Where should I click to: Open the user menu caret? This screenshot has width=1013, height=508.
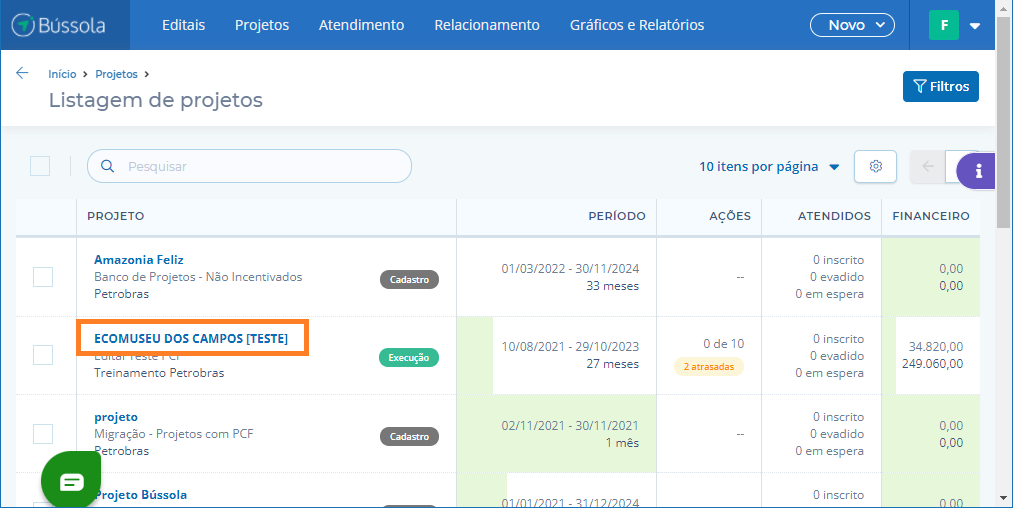(x=975, y=26)
